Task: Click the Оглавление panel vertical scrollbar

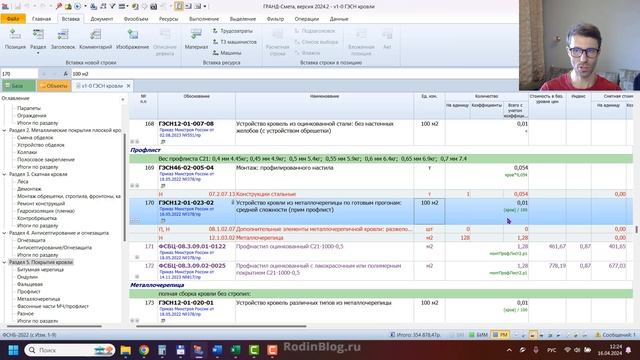Action: click(124, 188)
